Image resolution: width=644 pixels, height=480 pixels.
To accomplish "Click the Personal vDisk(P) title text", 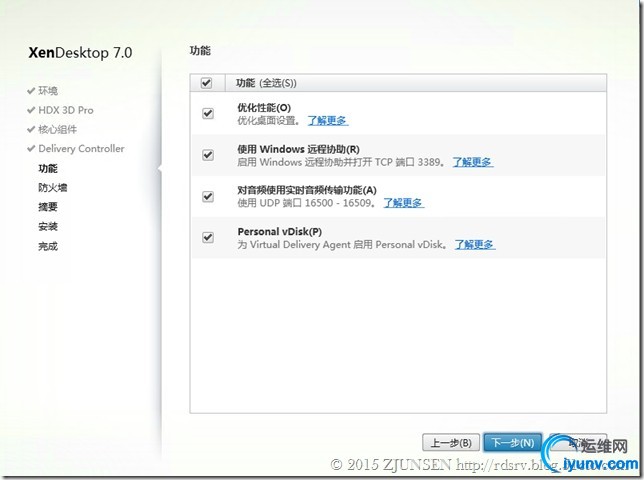I will coord(280,232).
